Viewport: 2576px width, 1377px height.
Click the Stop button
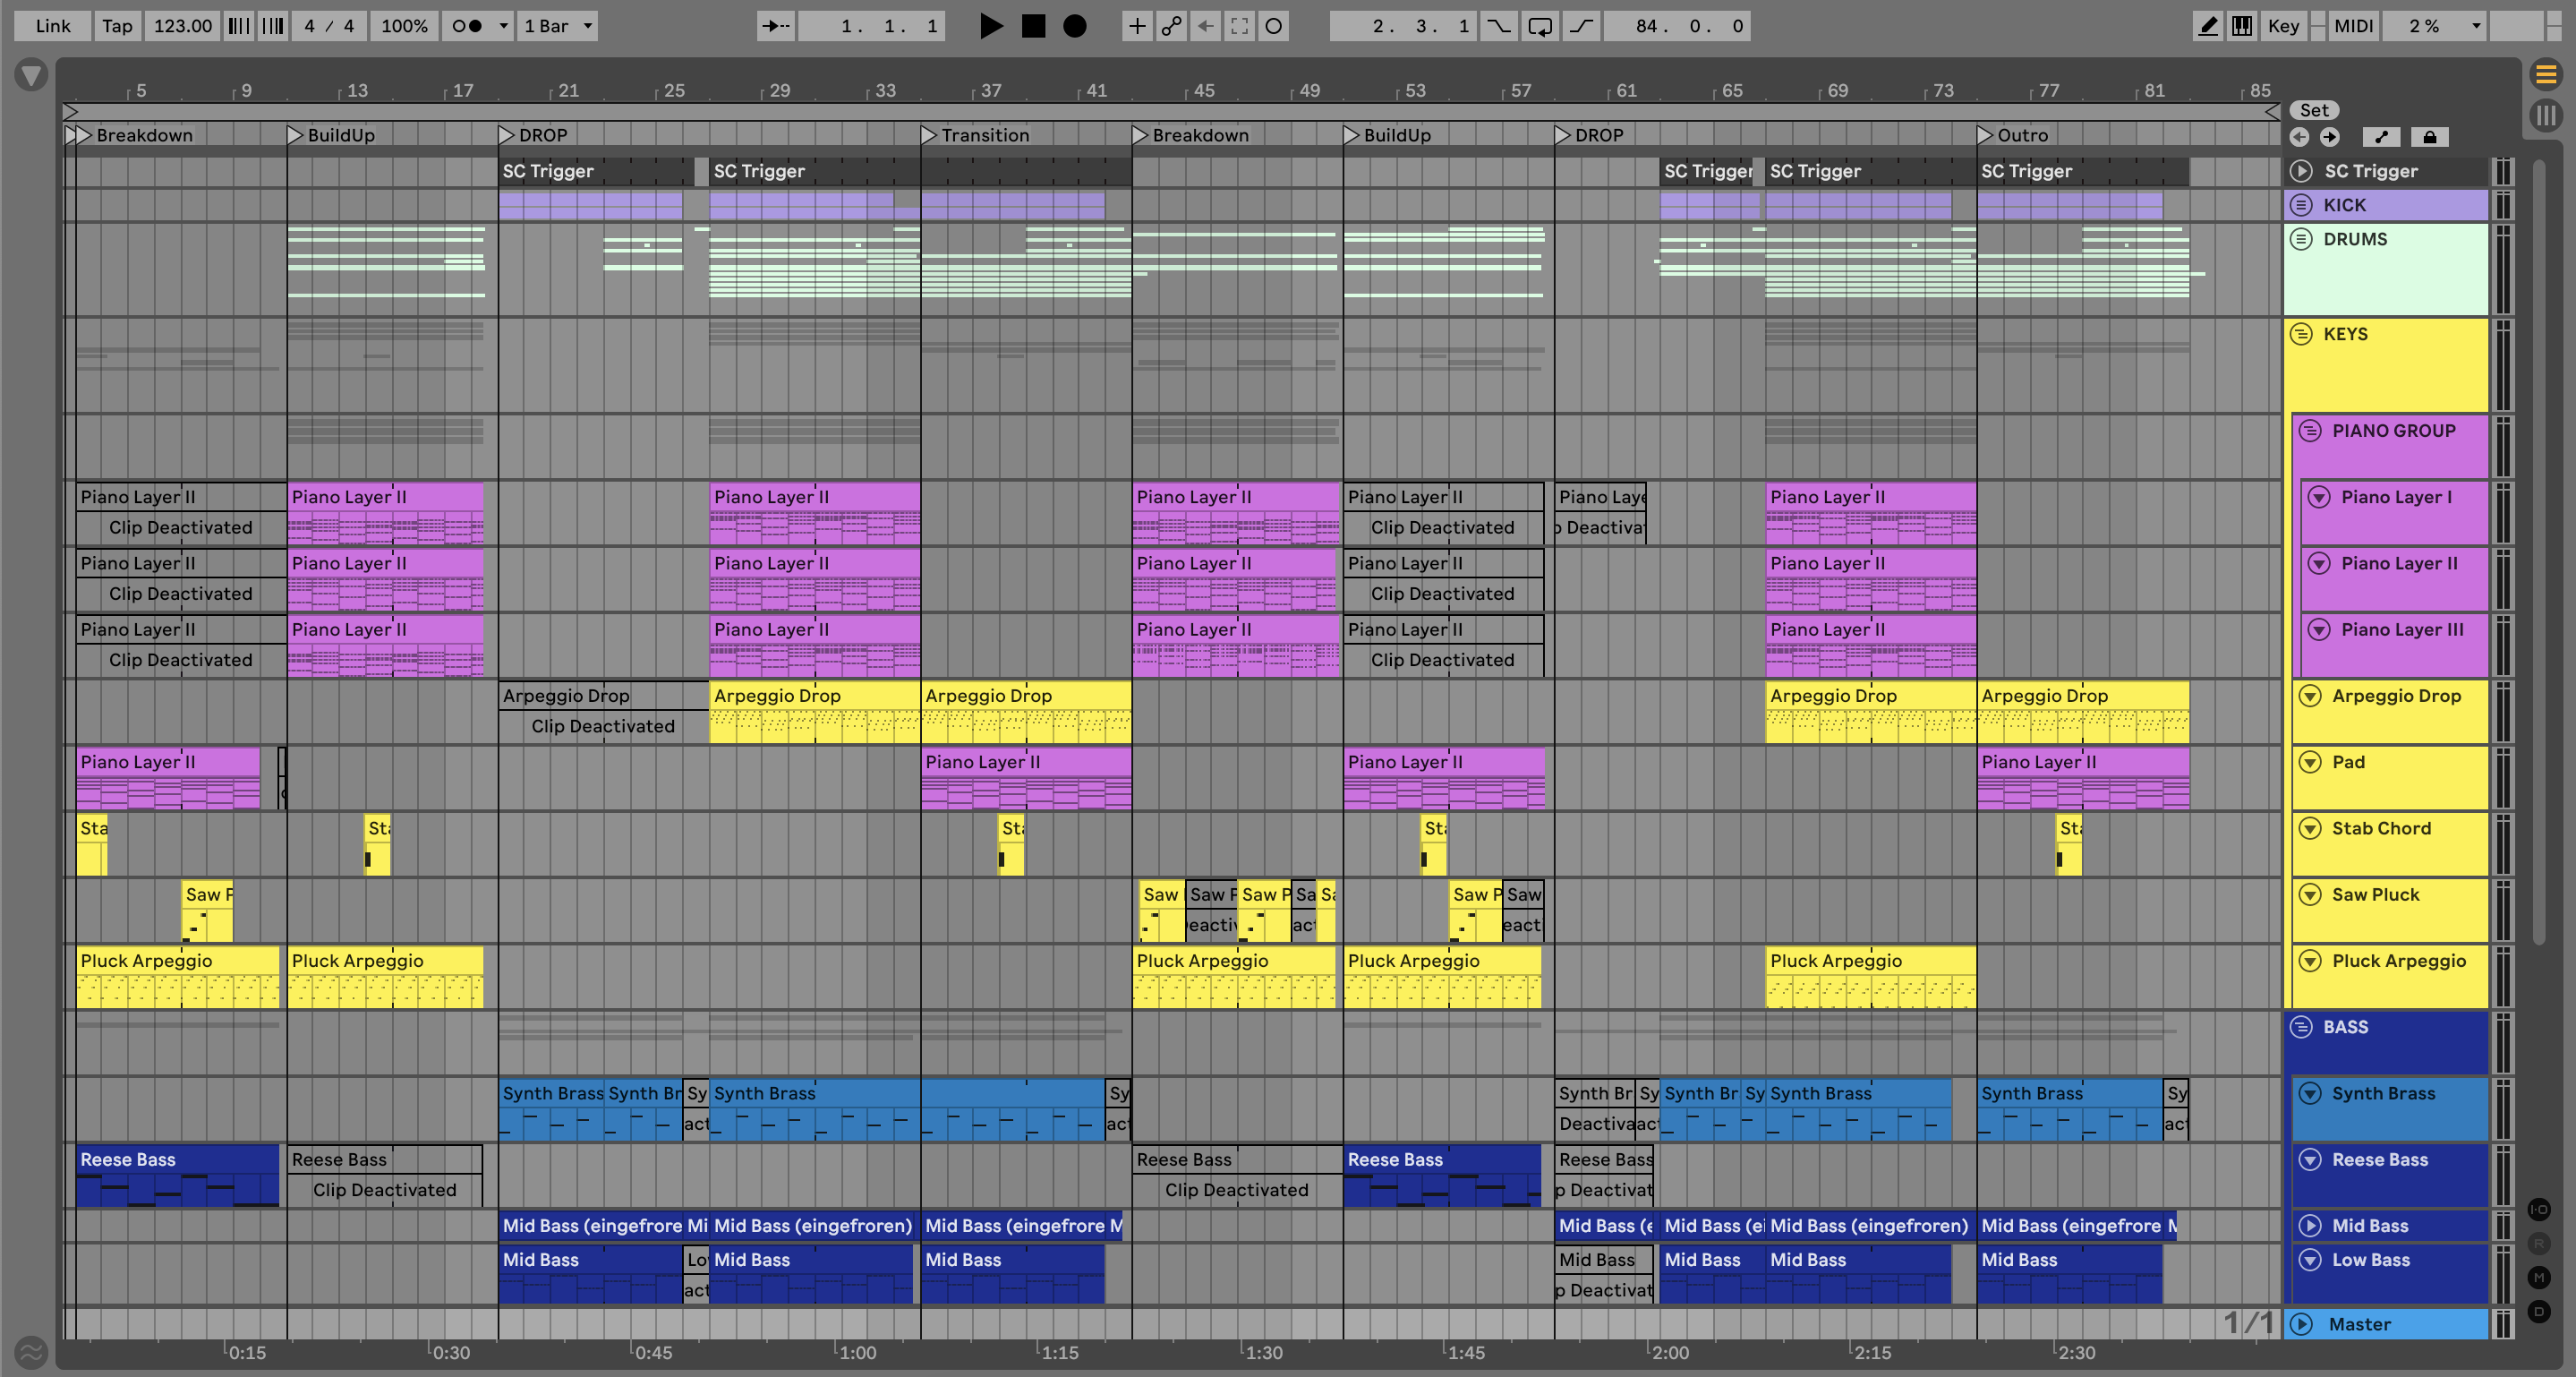[1033, 26]
